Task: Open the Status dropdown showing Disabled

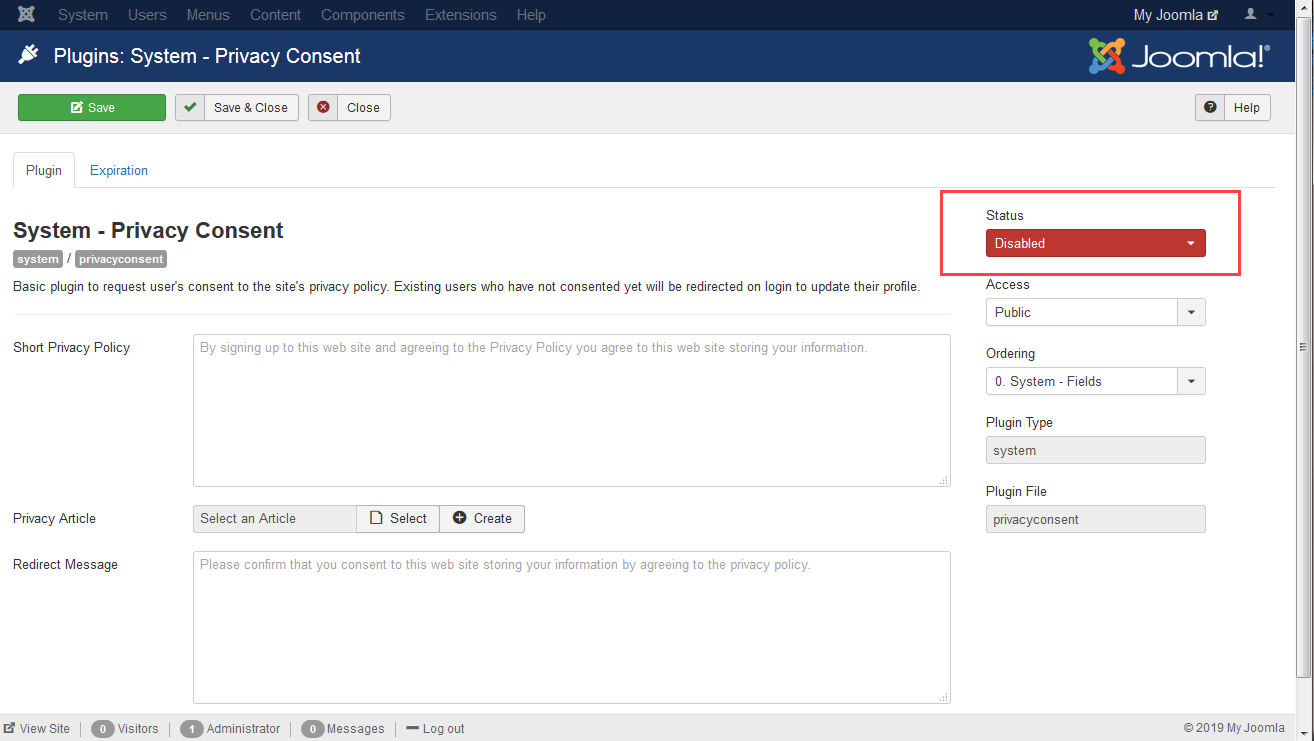Action: (1095, 243)
